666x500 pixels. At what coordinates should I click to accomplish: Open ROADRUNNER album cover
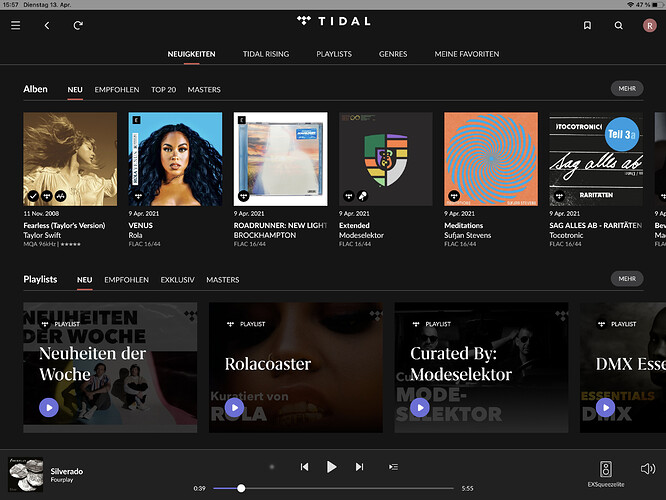click(x=281, y=159)
